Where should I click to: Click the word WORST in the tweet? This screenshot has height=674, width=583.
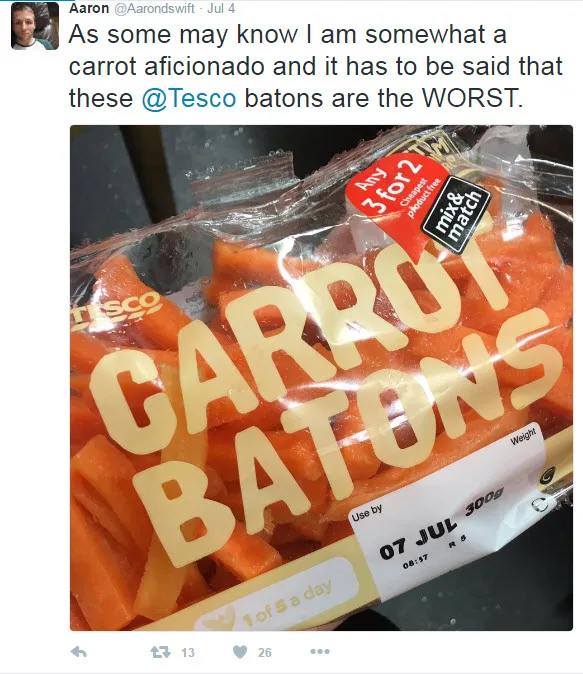(x=472, y=98)
